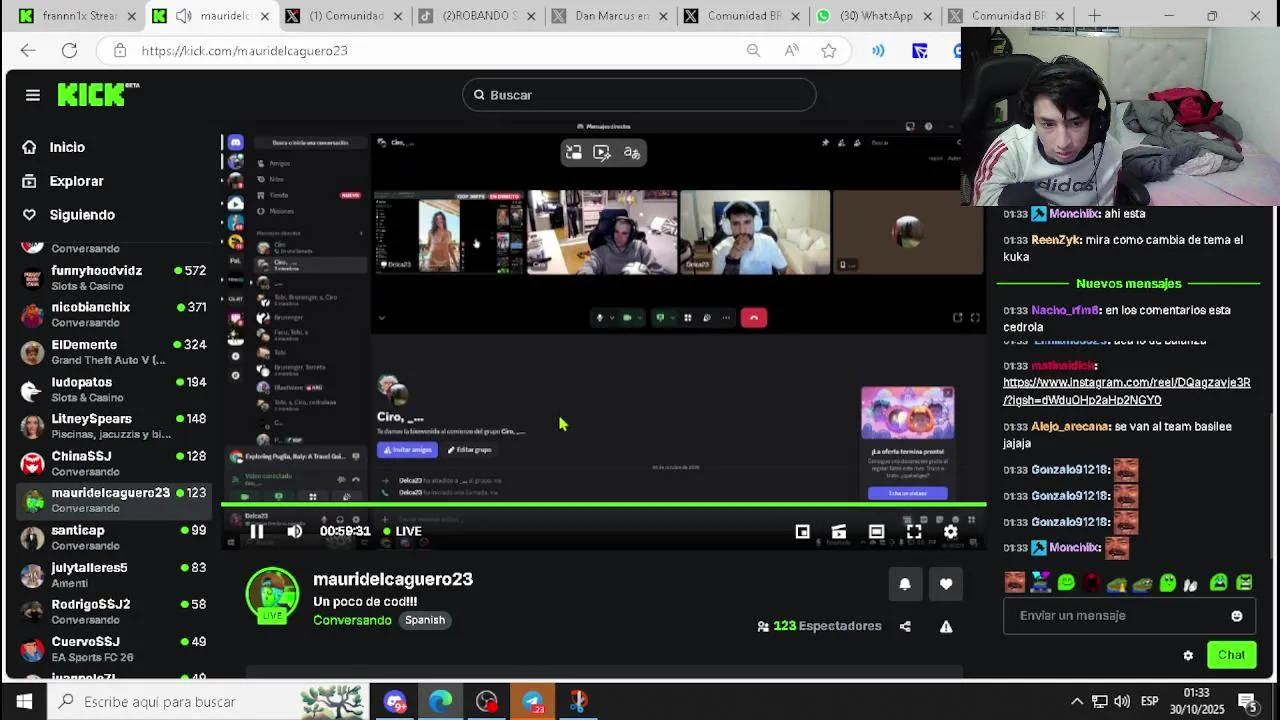Open santicap channel in sidebar
The height and width of the screenshot is (720, 1280).
pos(113,537)
